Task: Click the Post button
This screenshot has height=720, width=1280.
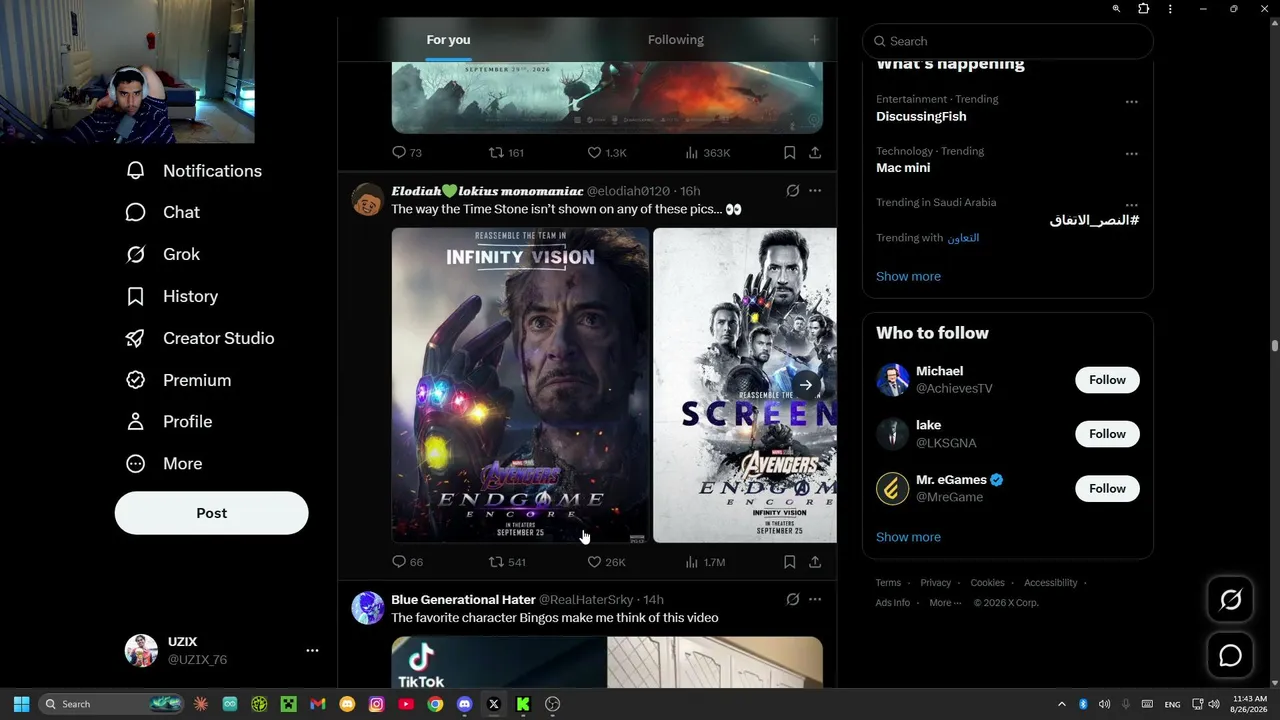Action: pyautogui.click(x=212, y=513)
